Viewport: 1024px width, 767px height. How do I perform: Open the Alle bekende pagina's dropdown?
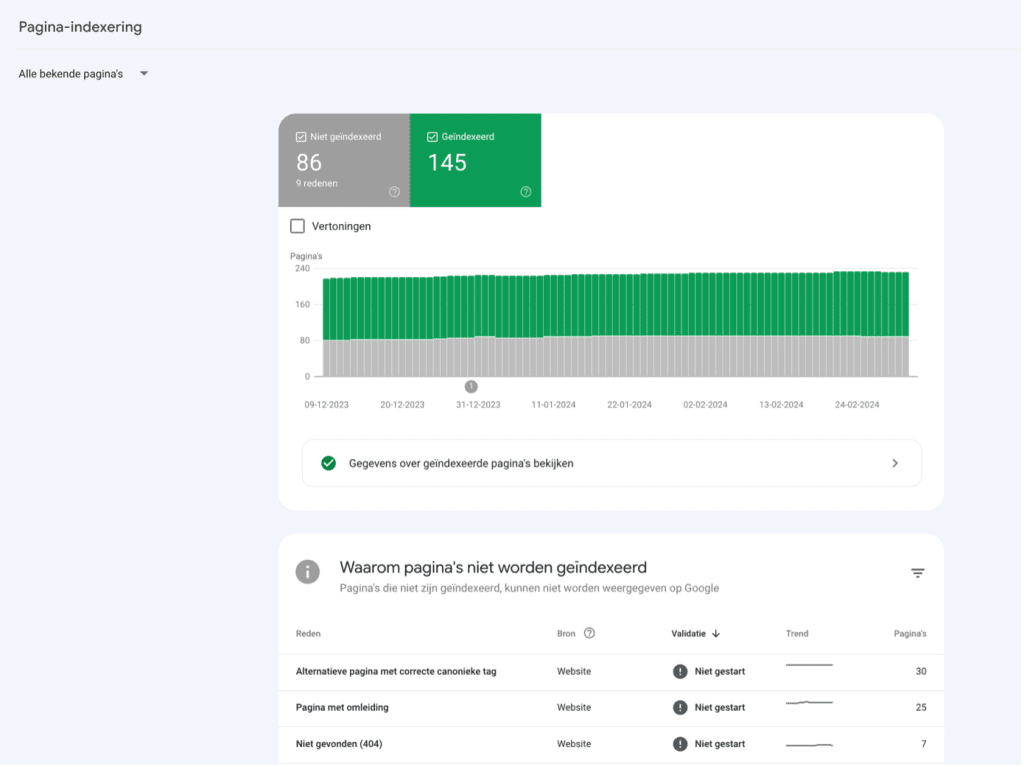(x=84, y=74)
